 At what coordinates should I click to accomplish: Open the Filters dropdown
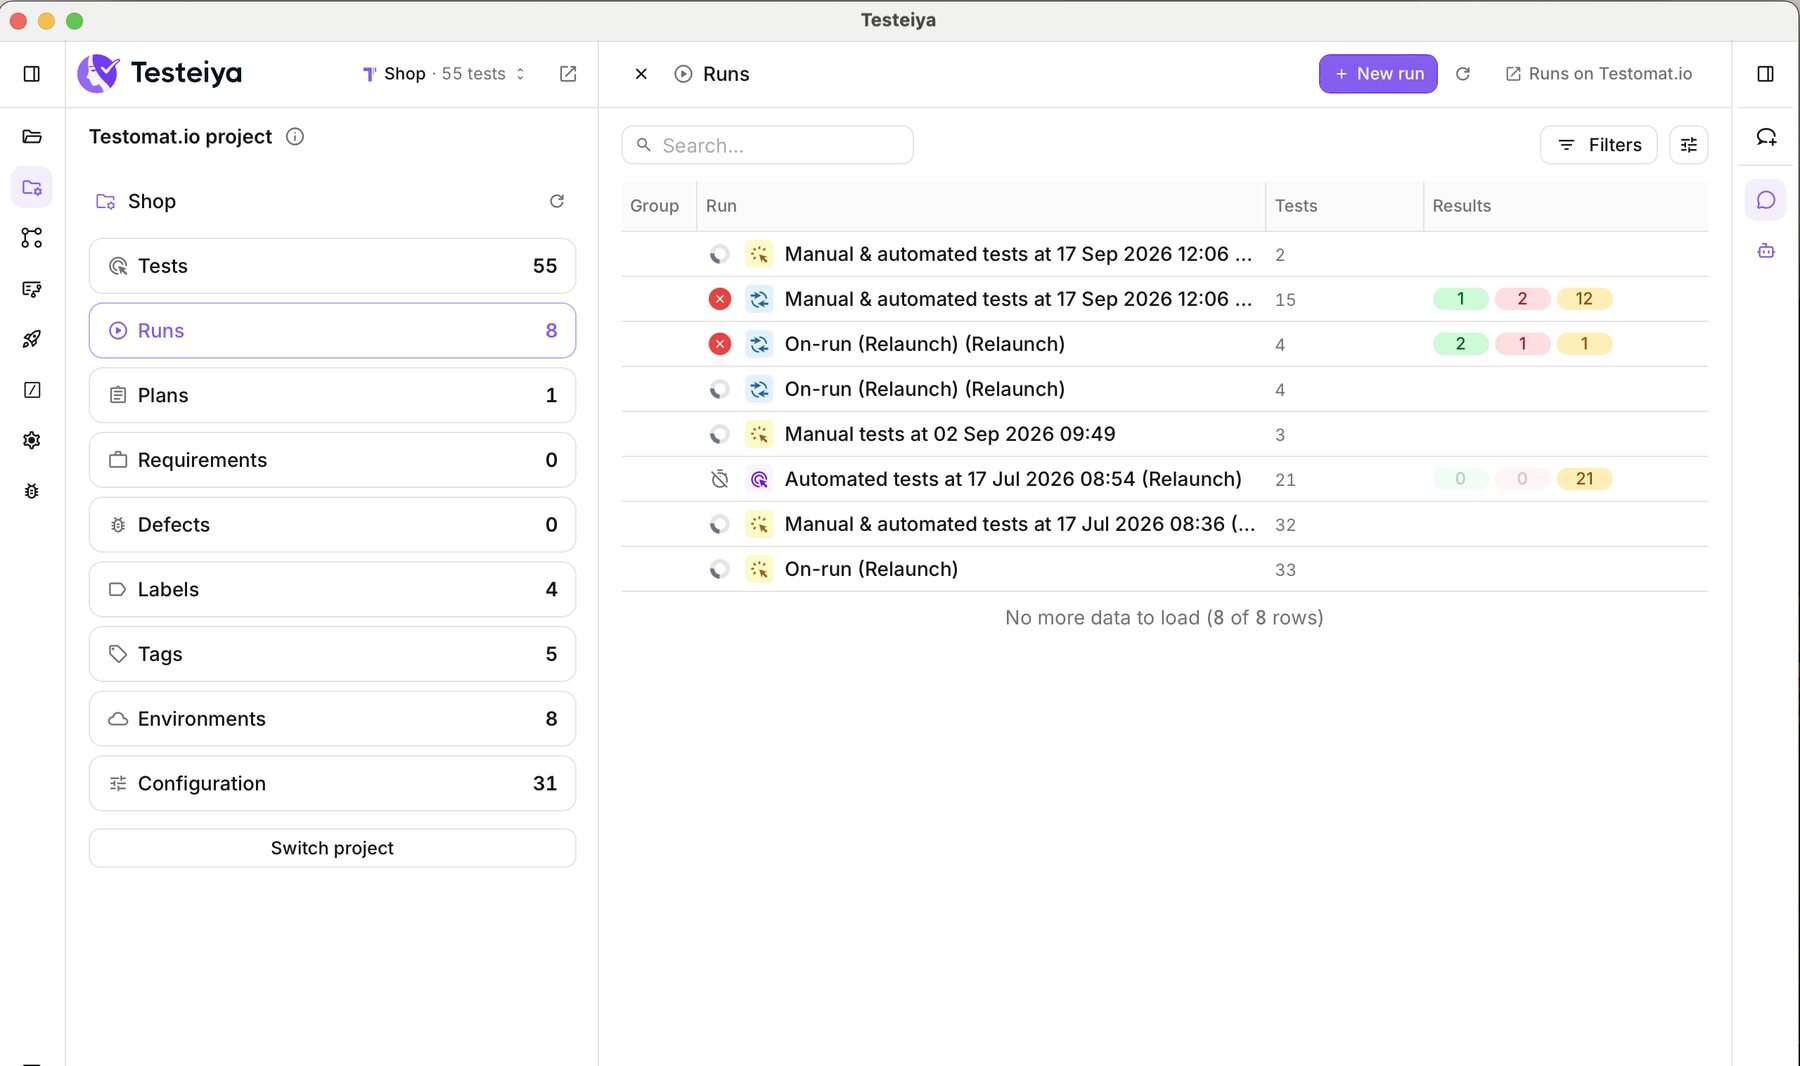[1599, 145]
